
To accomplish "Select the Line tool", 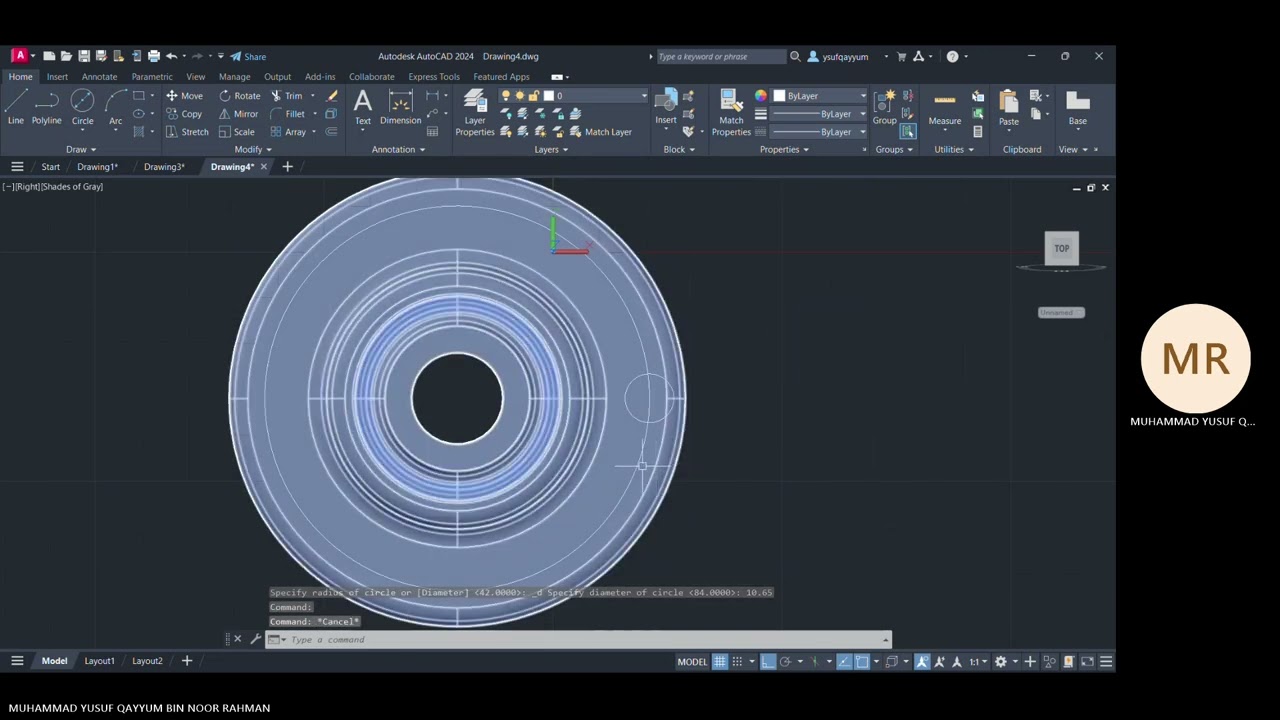I will click(15, 107).
